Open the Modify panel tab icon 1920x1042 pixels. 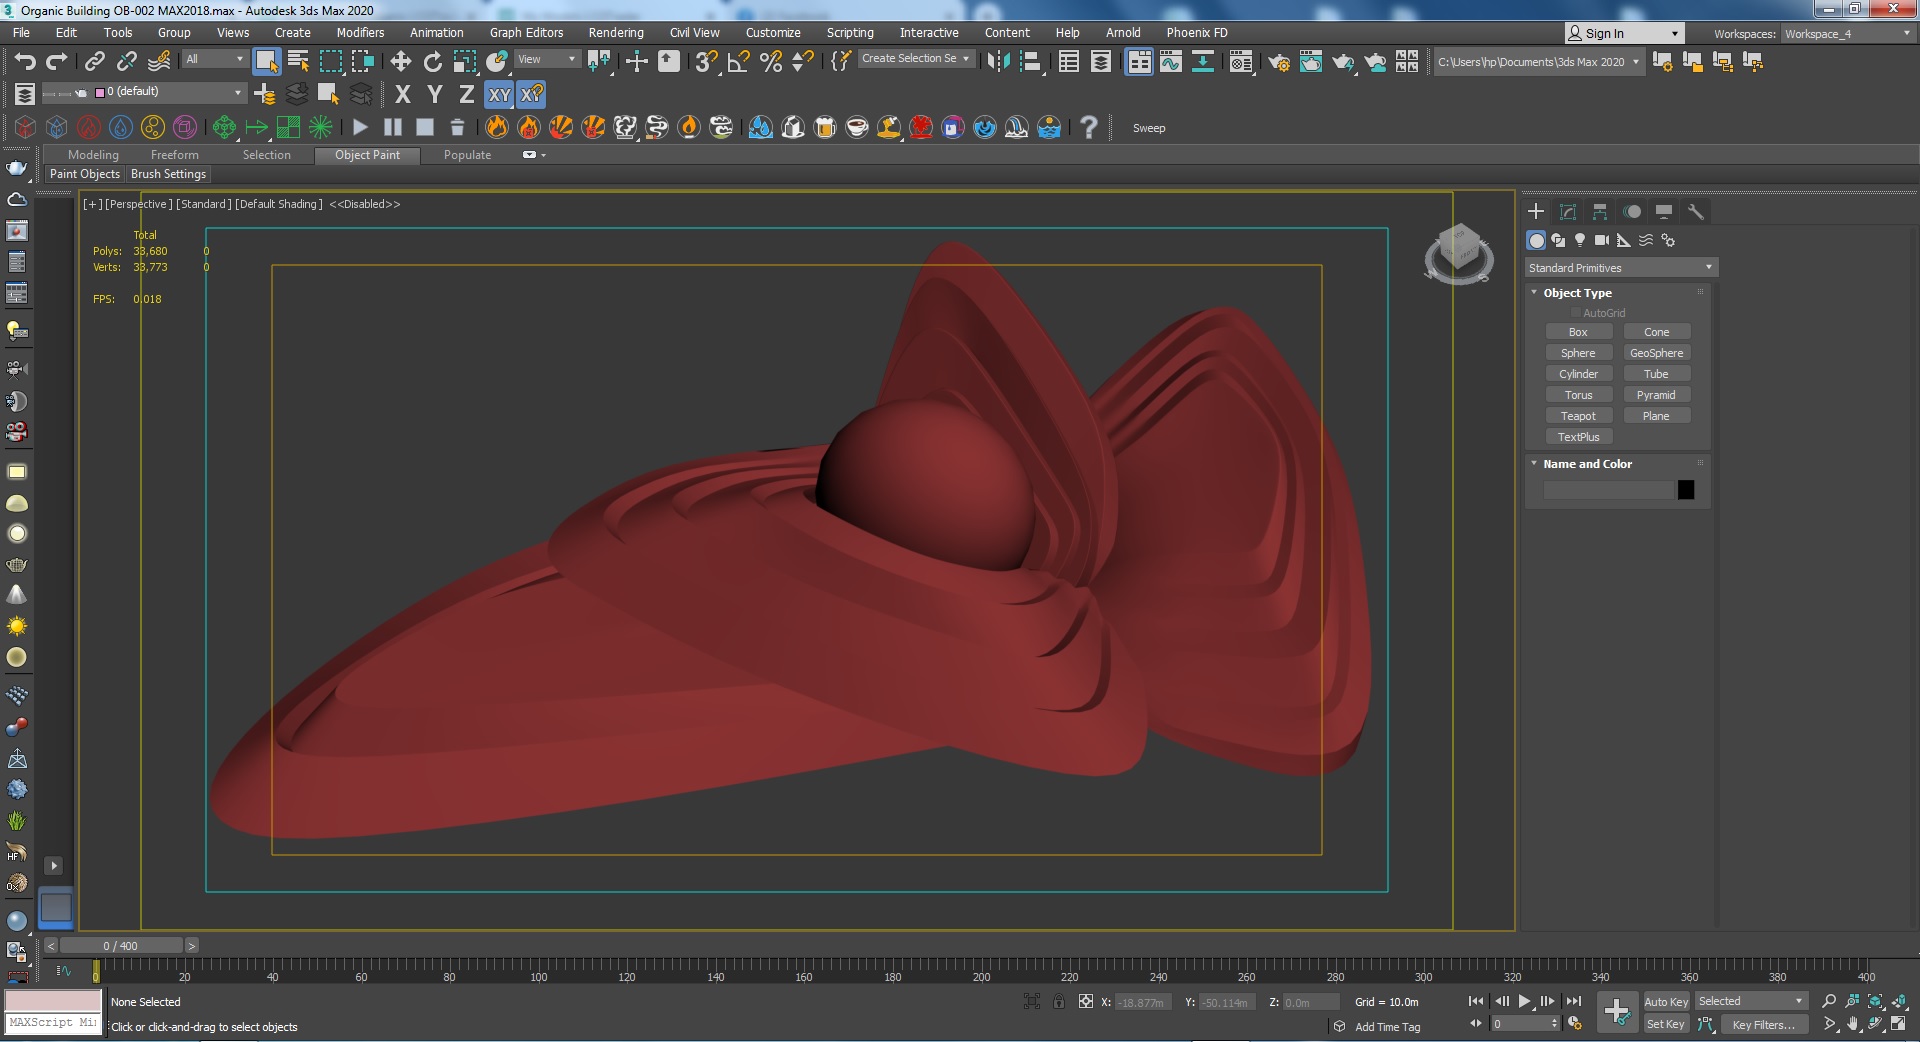click(x=1568, y=212)
